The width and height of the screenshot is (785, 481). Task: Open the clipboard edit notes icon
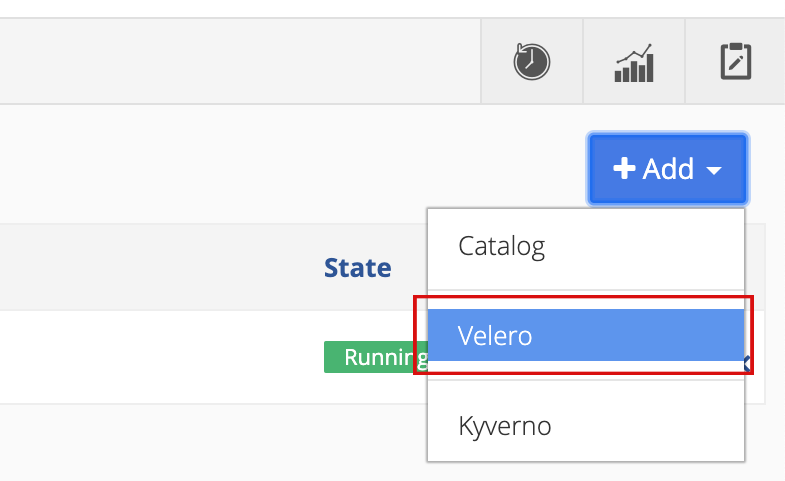[735, 61]
